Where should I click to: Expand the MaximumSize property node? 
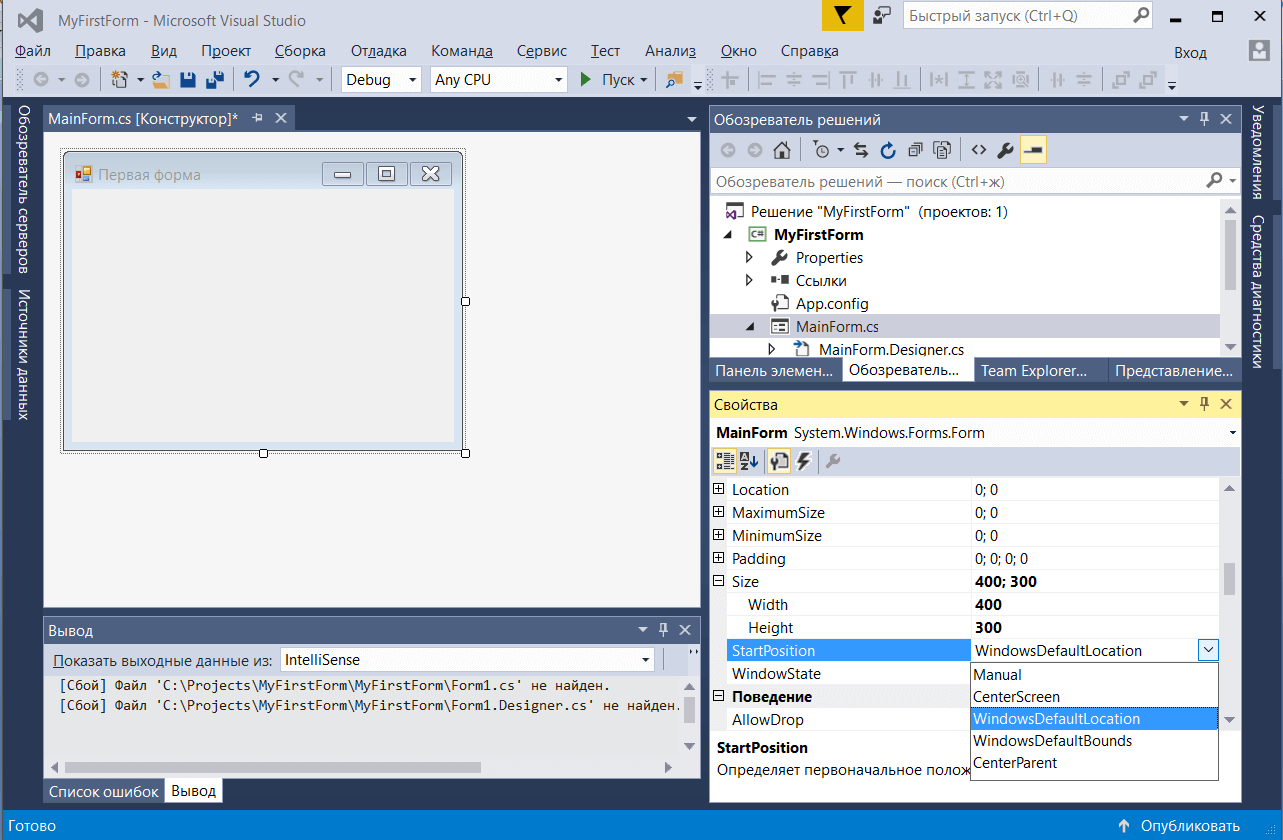(718, 512)
